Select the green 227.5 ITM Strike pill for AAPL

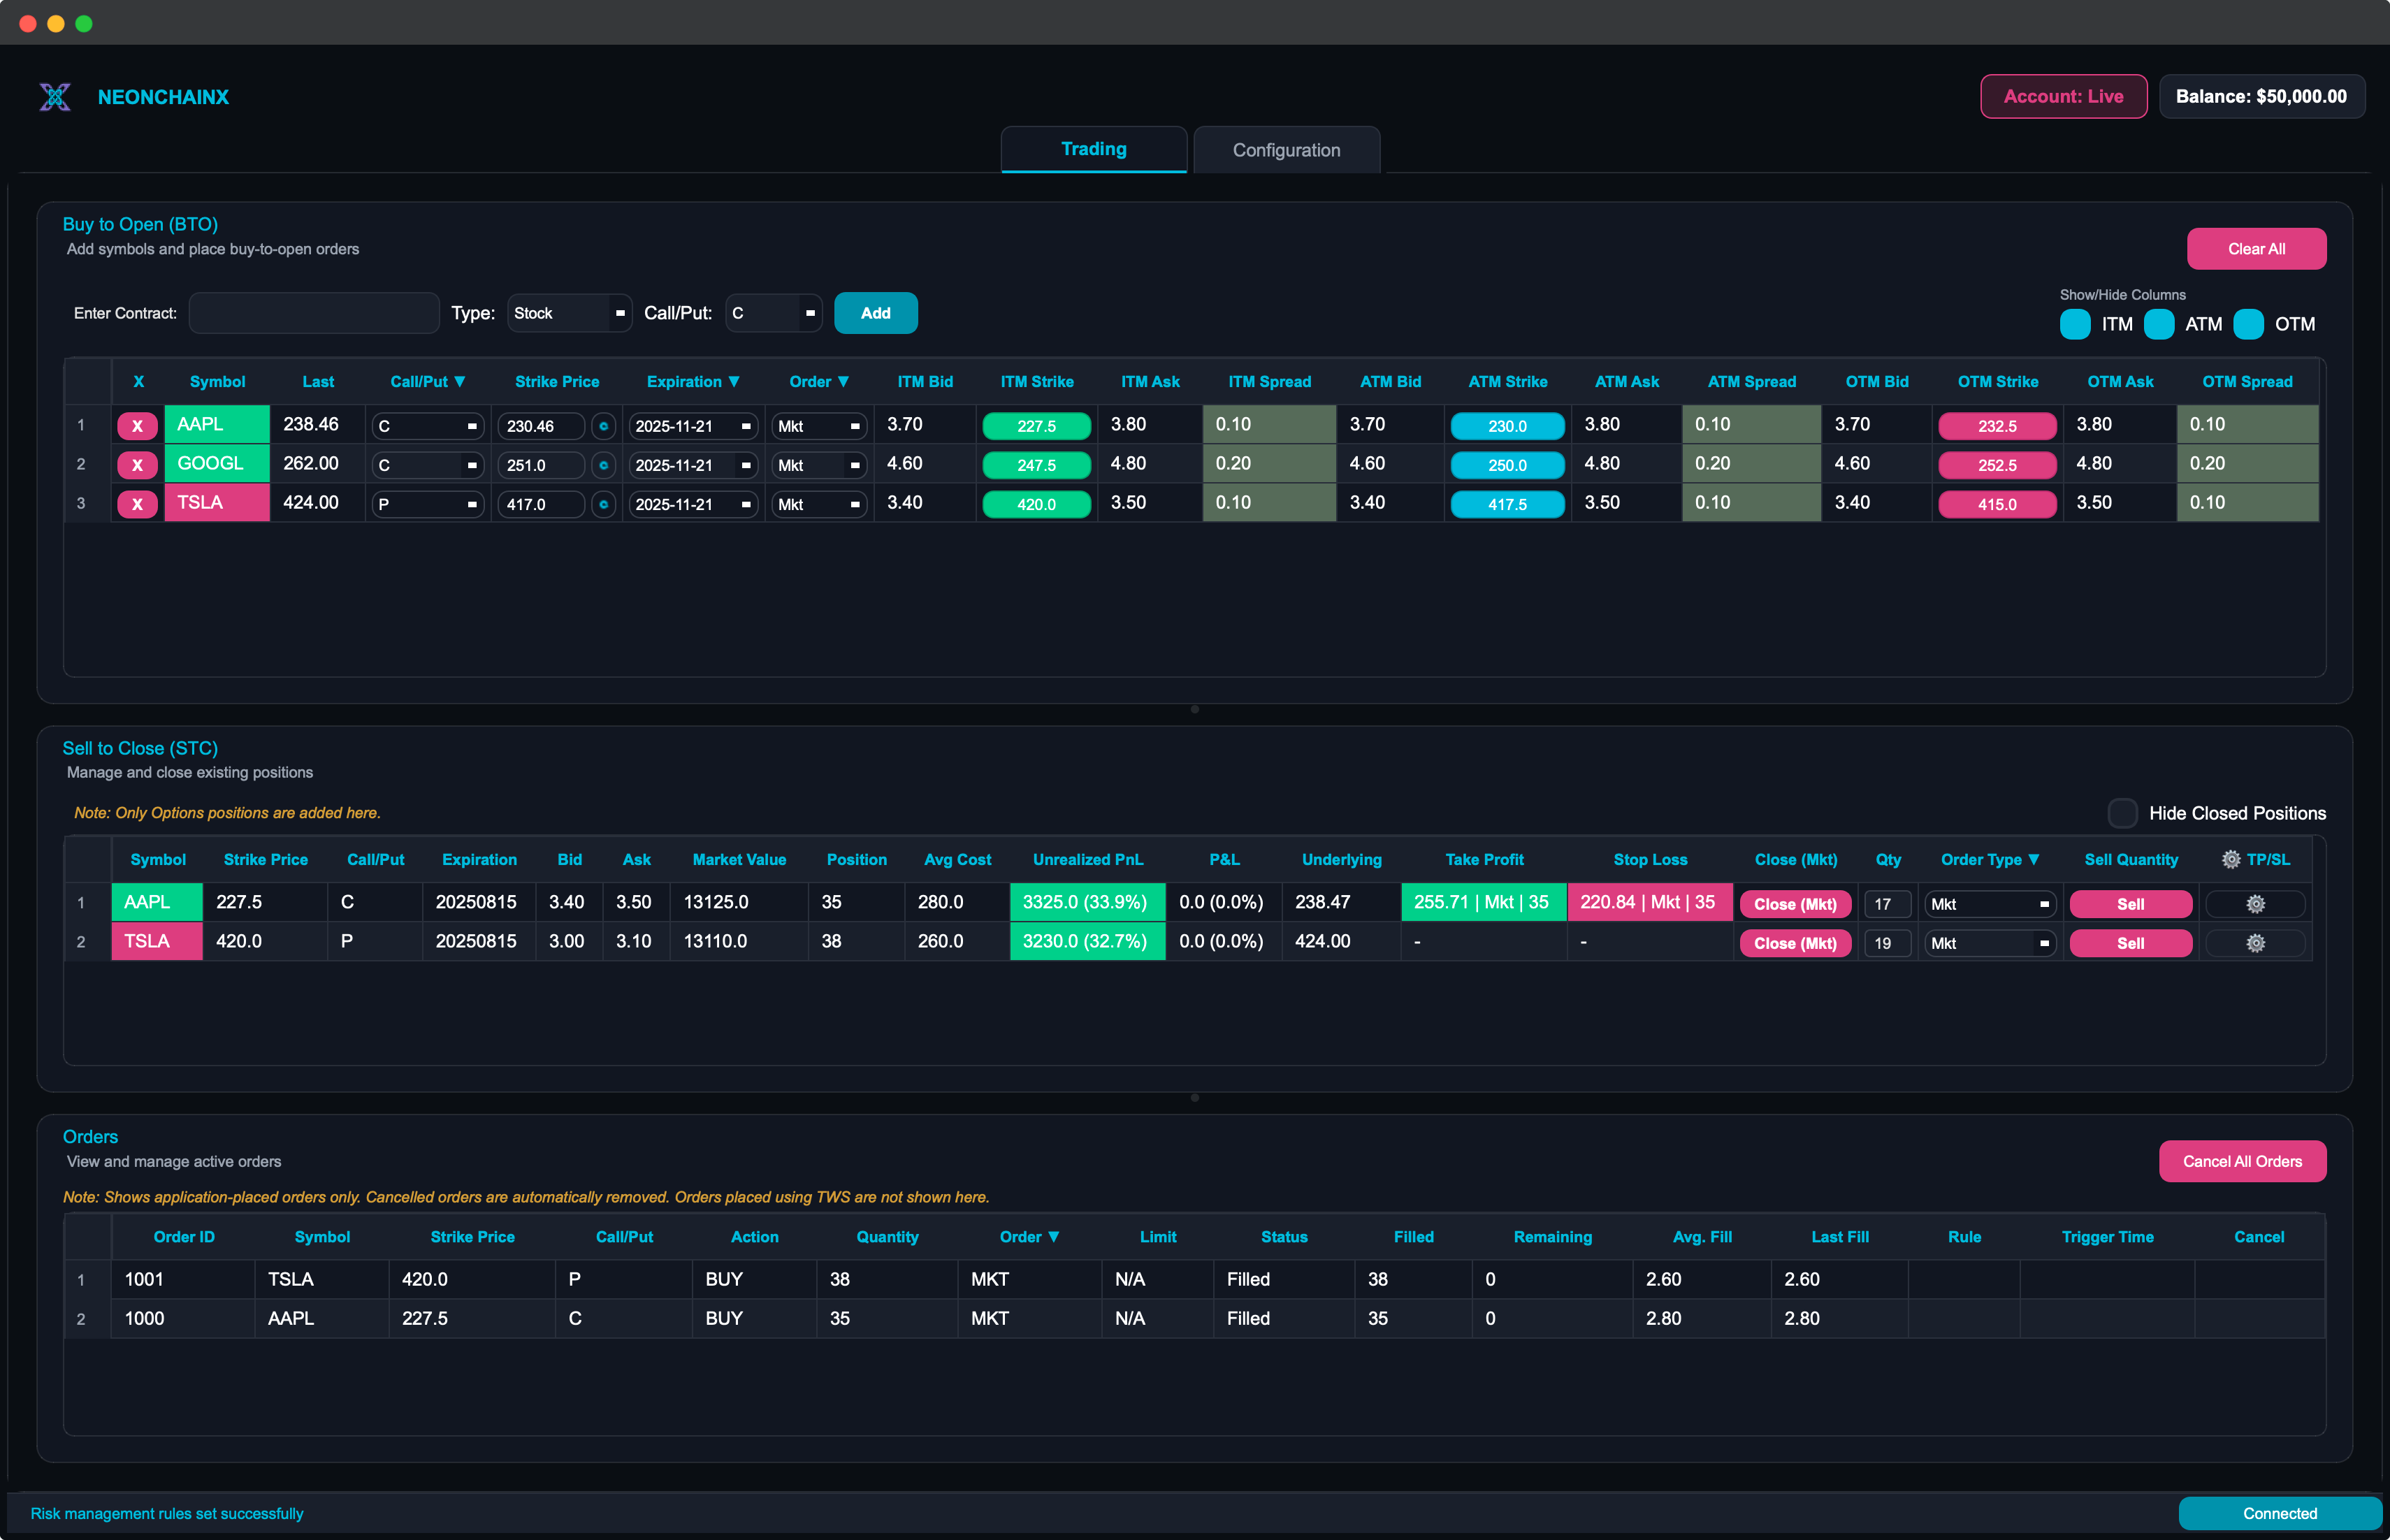click(x=1036, y=425)
